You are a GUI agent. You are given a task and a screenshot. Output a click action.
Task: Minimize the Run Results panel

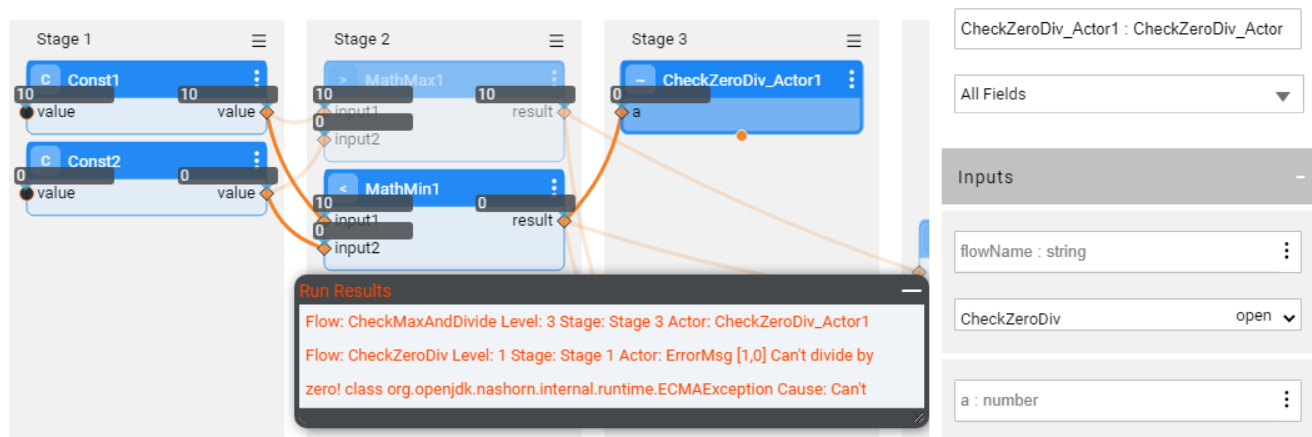pos(910,290)
